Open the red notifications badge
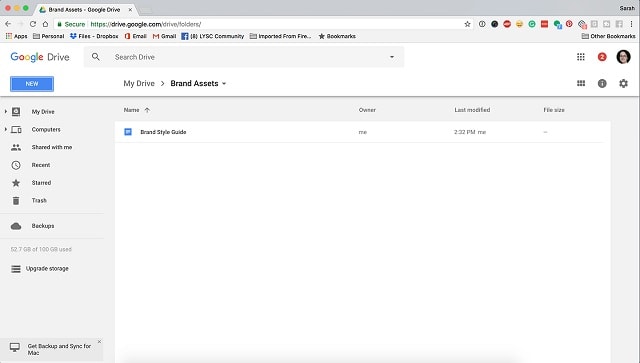 (x=602, y=57)
